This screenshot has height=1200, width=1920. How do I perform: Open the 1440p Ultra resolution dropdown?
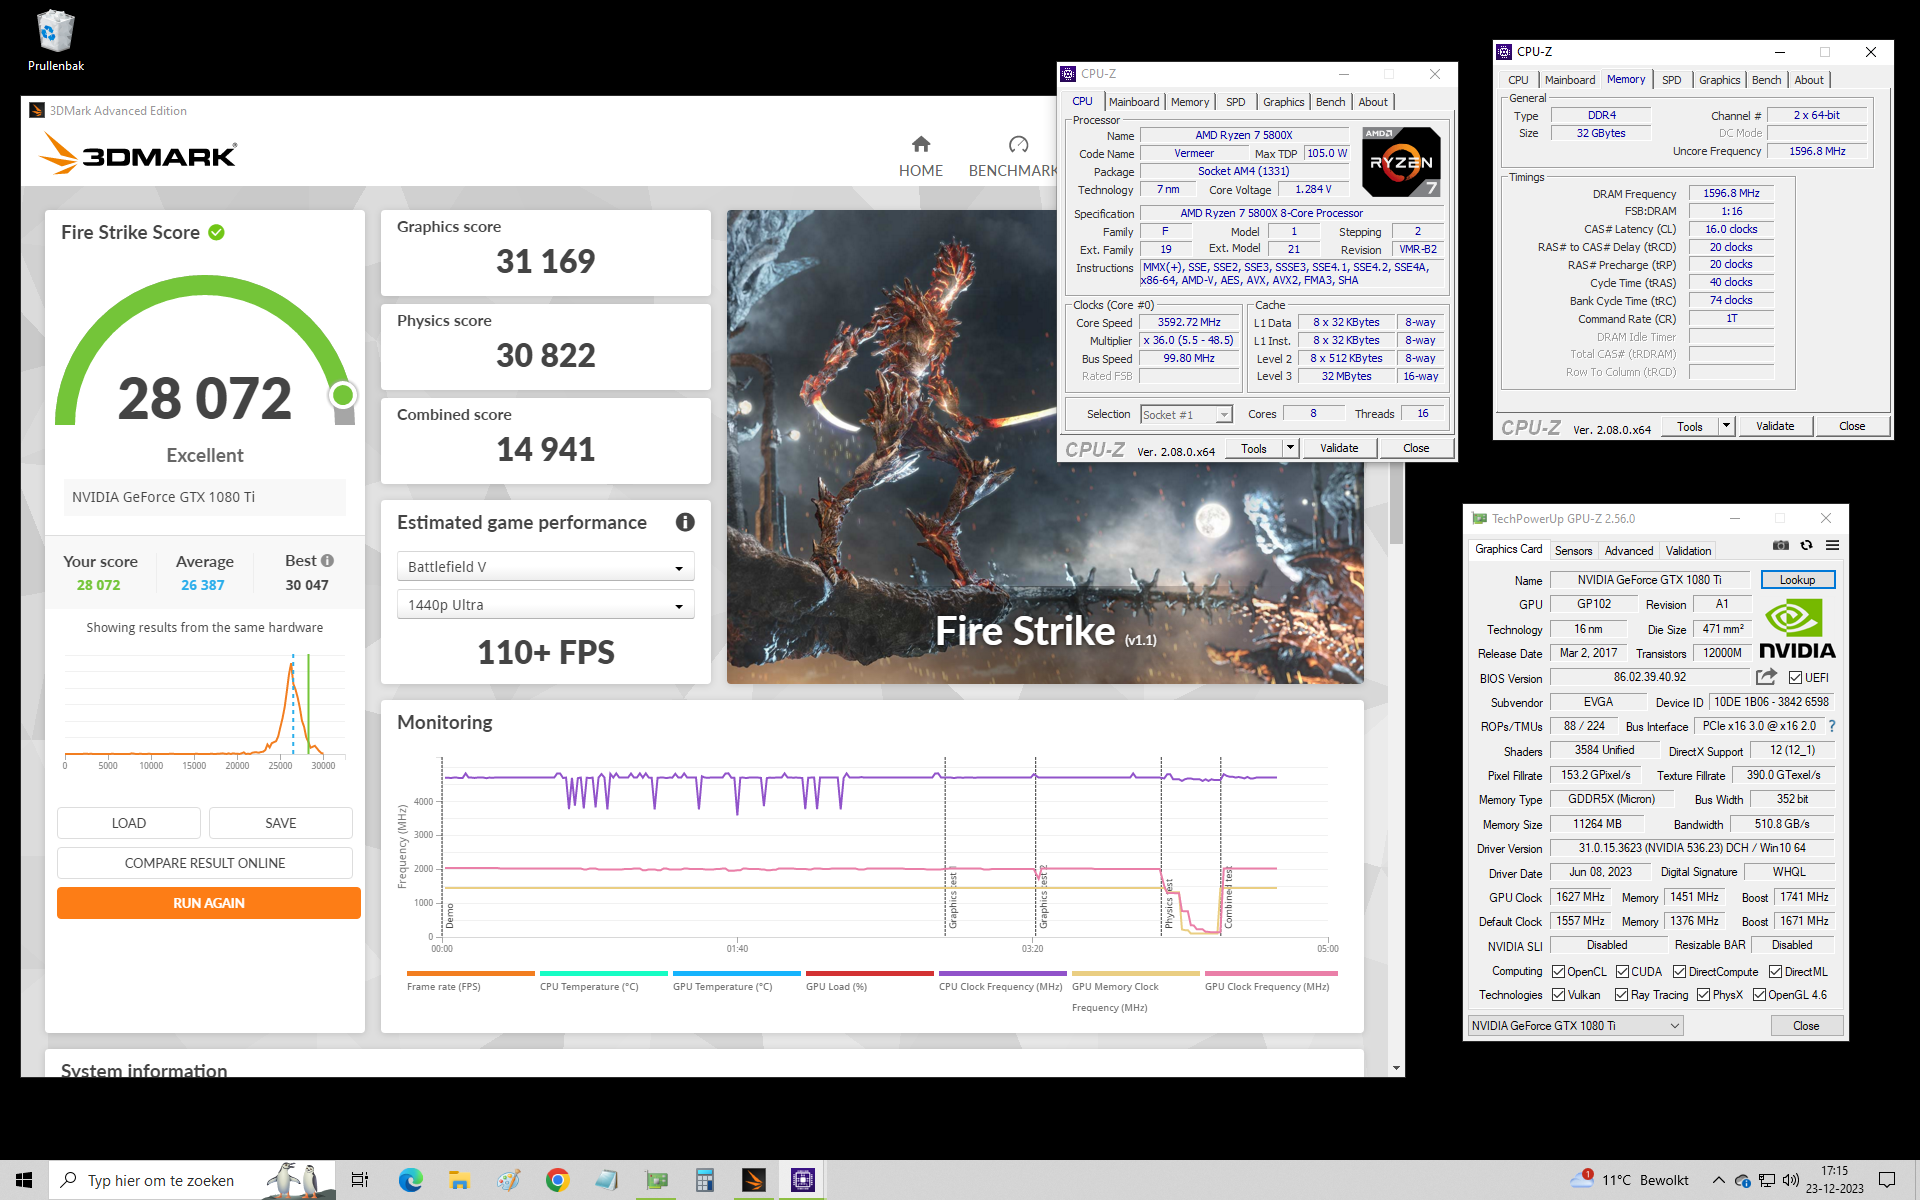click(x=545, y=604)
